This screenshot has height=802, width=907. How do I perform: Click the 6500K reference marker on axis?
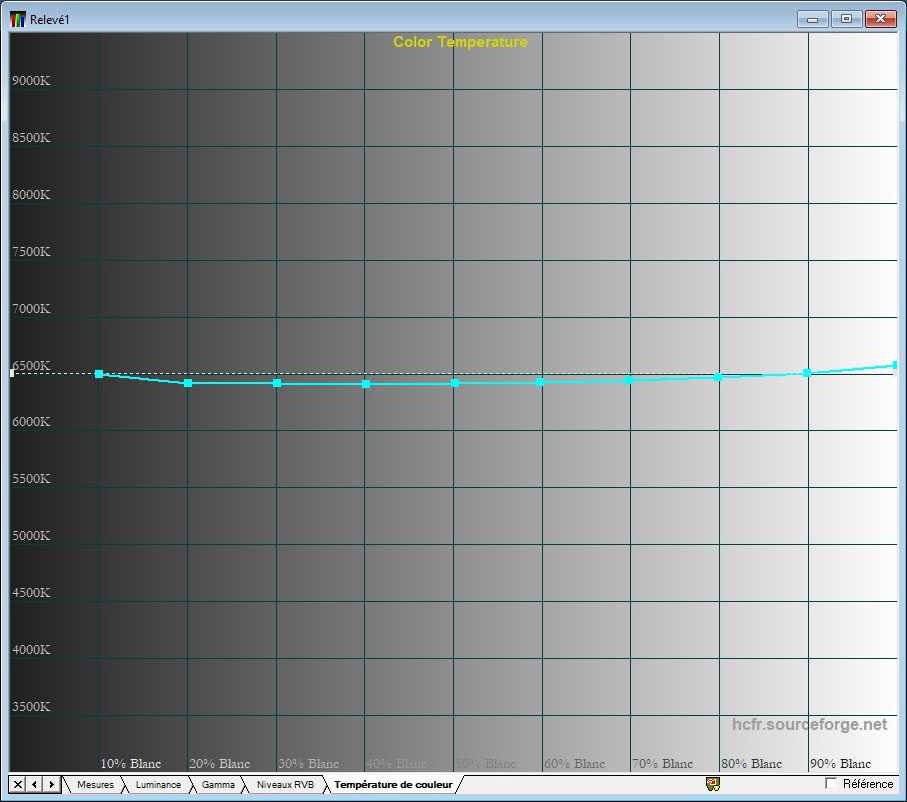(x=12, y=373)
